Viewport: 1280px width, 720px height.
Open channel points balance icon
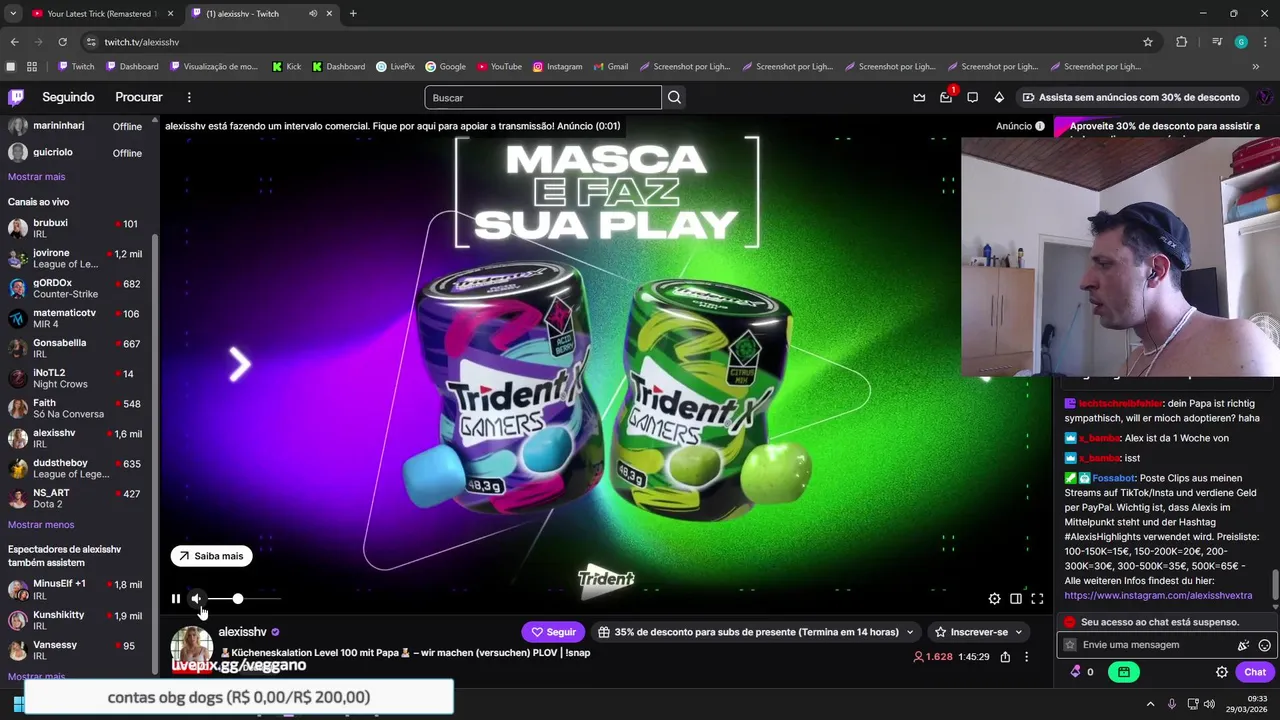tap(1076, 672)
